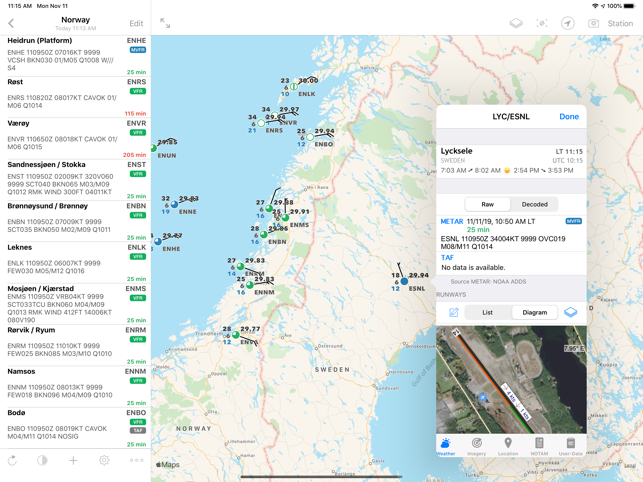Open the NOTAM tab in popup
The width and height of the screenshot is (643, 482).
coord(539,447)
